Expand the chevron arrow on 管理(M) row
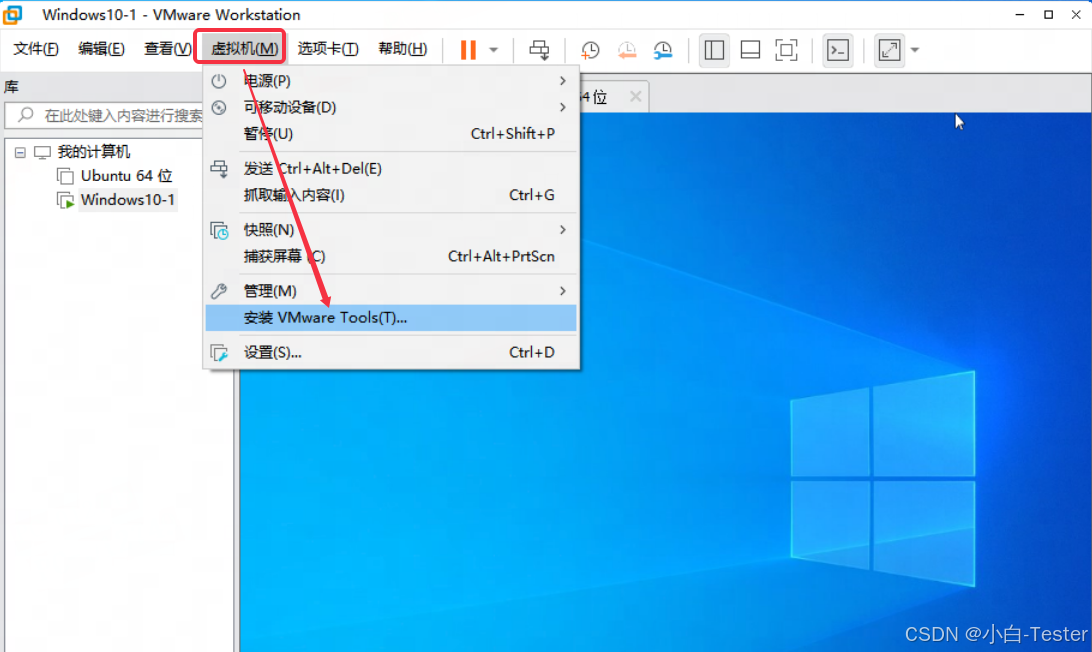The image size is (1092, 652). click(563, 291)
